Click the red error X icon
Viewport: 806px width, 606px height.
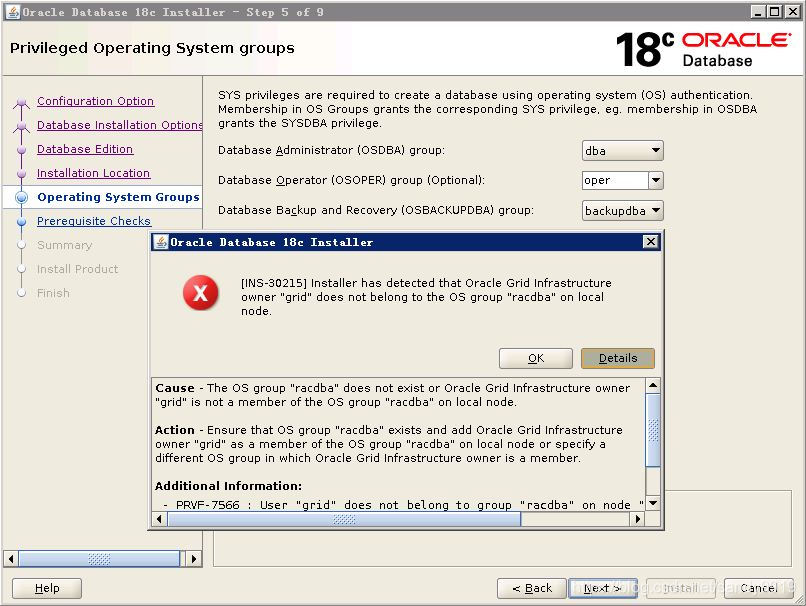200,293
